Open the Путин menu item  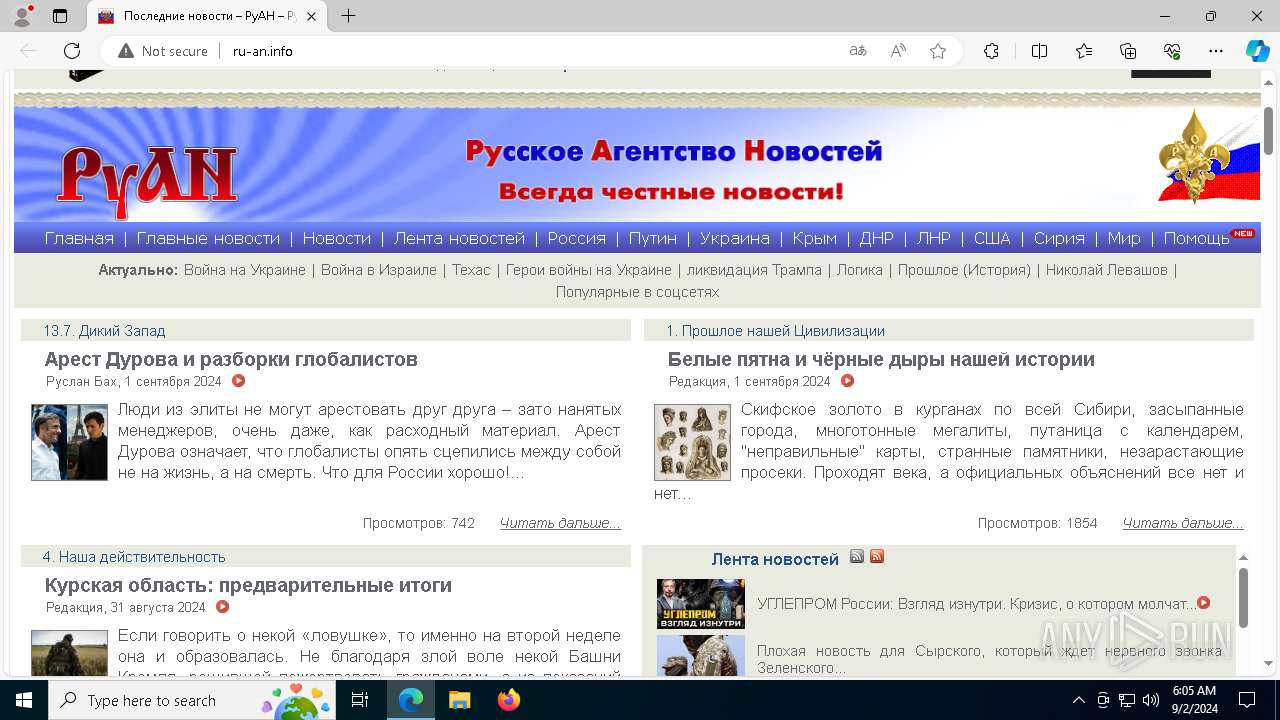point(652,238)
